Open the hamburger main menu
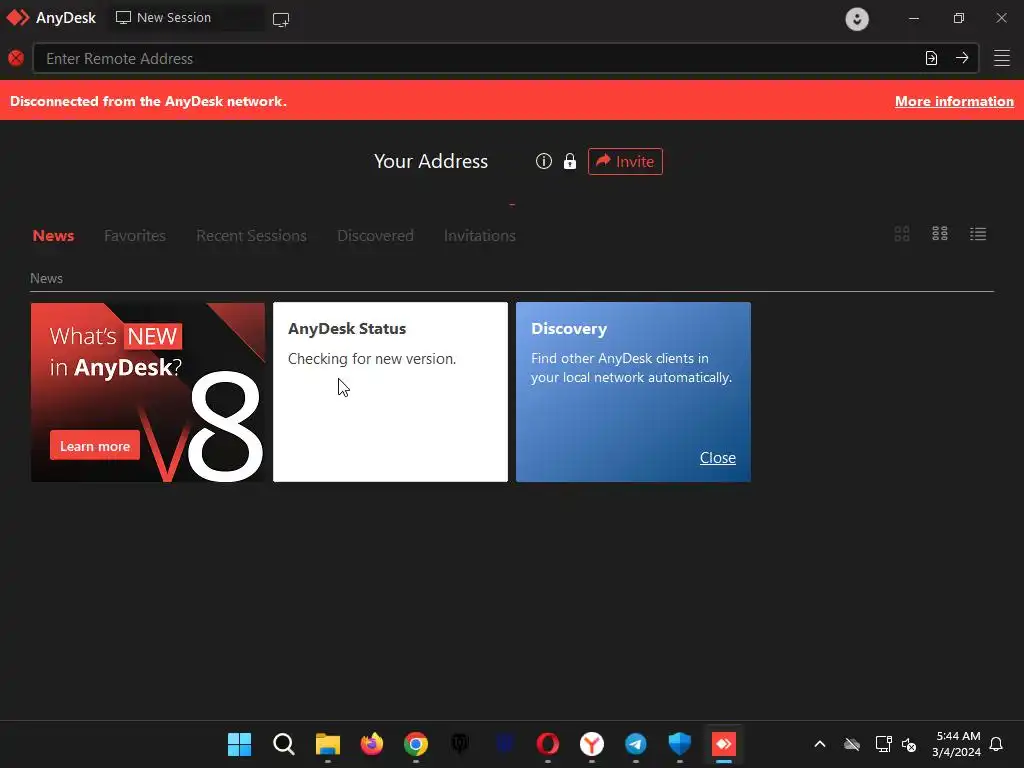The height and width of the screenshot is (768, 1024). (x=1002, y=58)
